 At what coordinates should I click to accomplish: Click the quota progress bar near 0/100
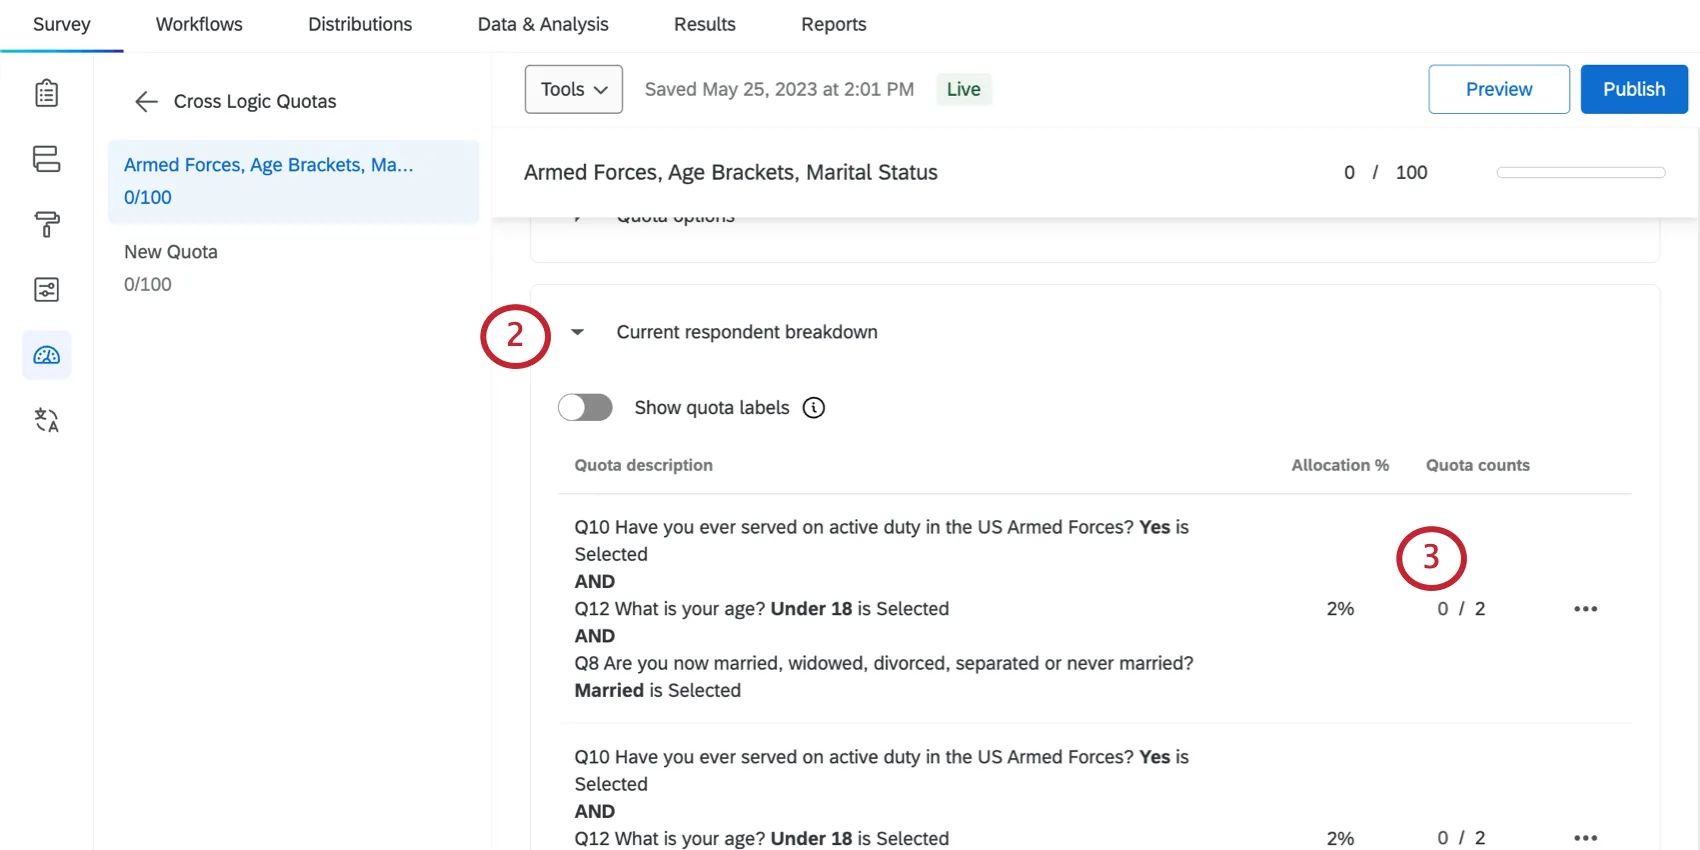[1580, 172]
